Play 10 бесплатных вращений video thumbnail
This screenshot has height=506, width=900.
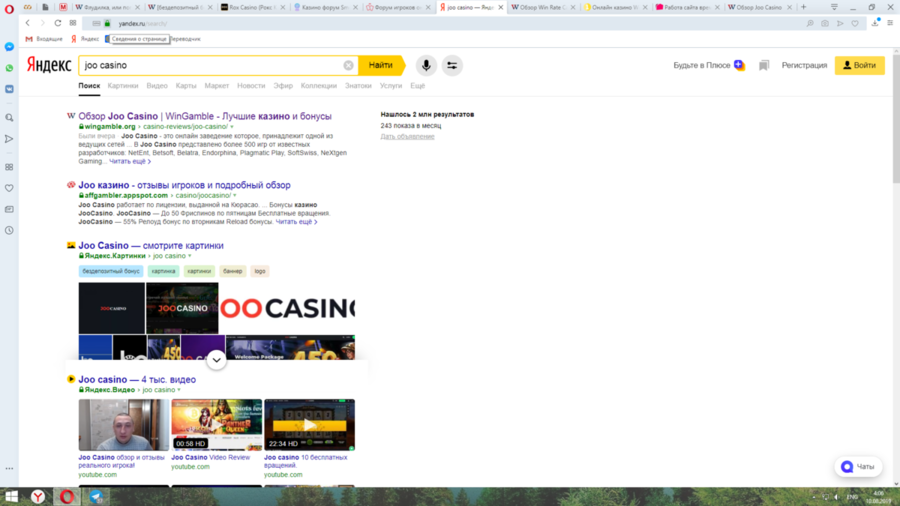click(x=309, y=425)
